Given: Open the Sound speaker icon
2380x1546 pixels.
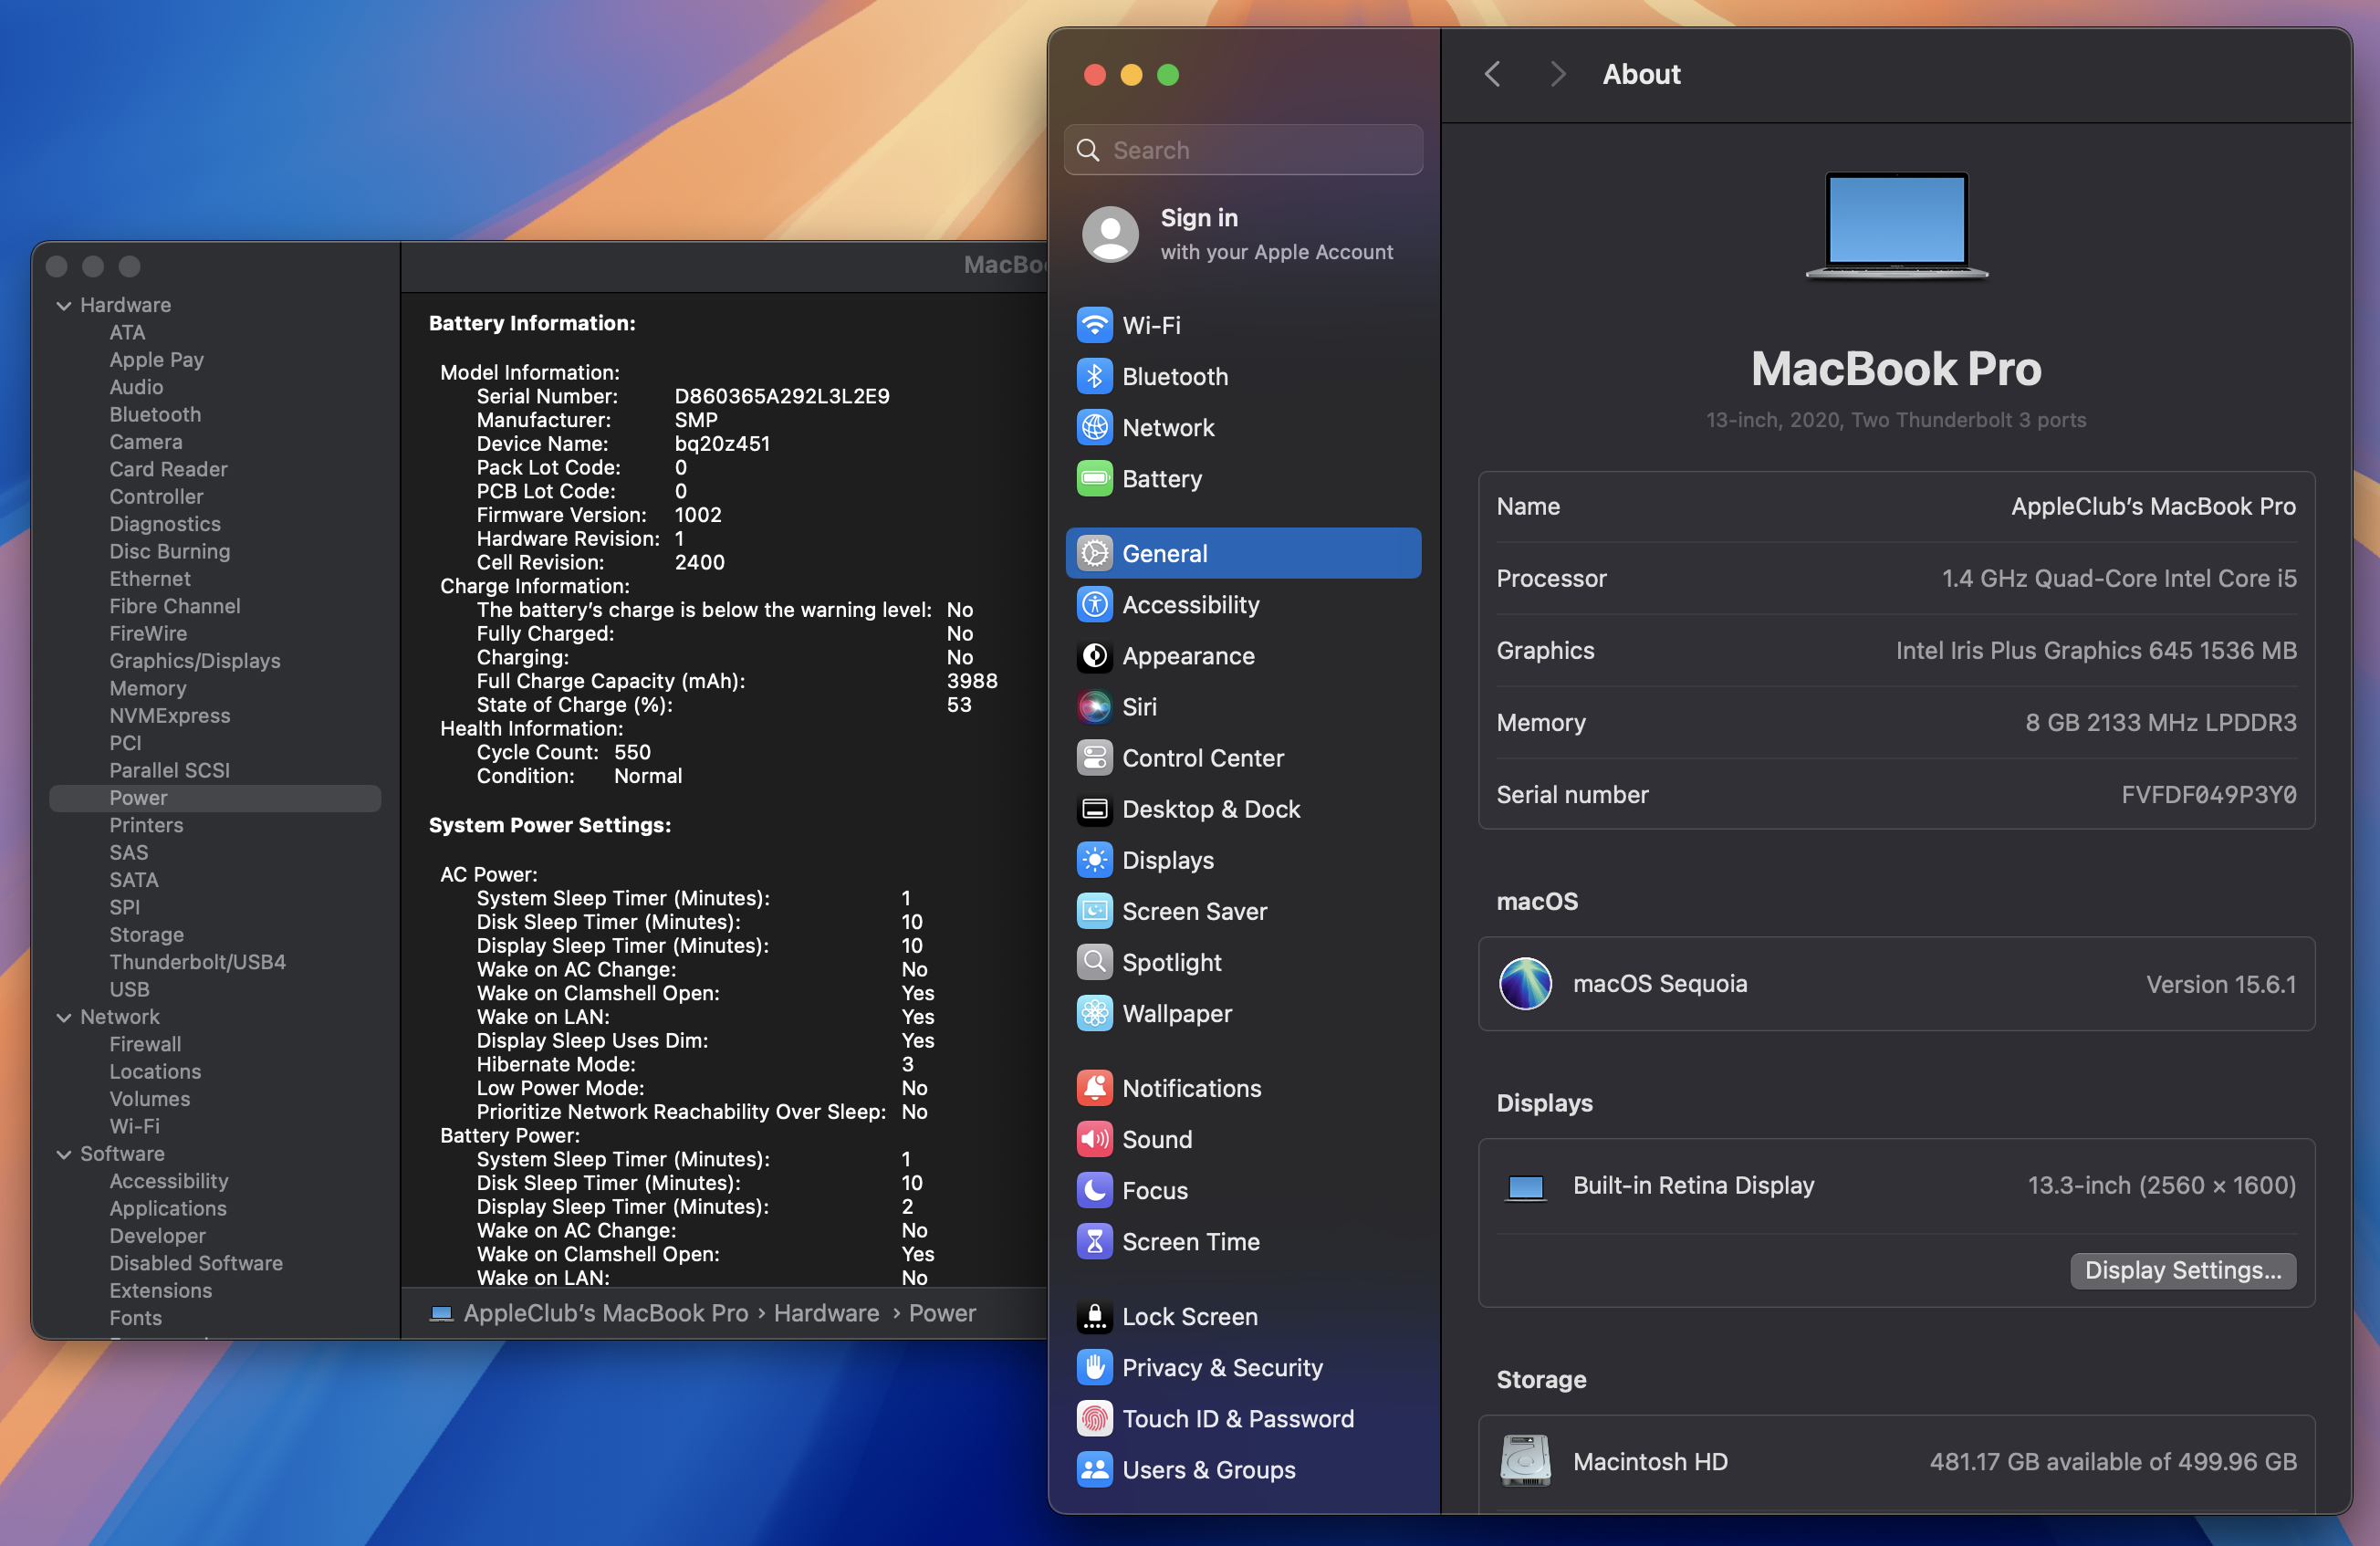Looking at the screenshot, I should pos(1094,1138).
